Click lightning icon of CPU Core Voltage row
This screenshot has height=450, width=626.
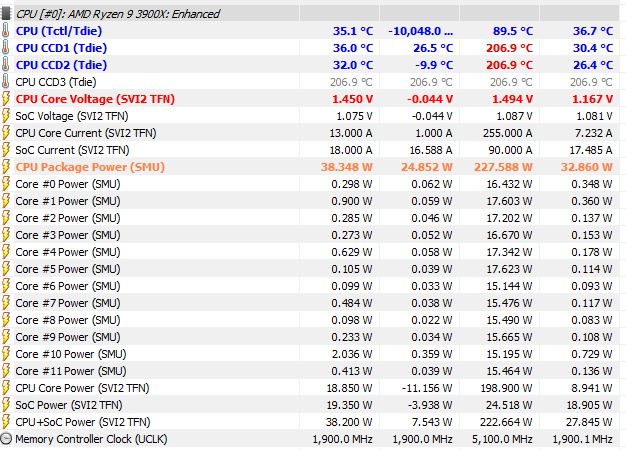click(x=6, y=99)
